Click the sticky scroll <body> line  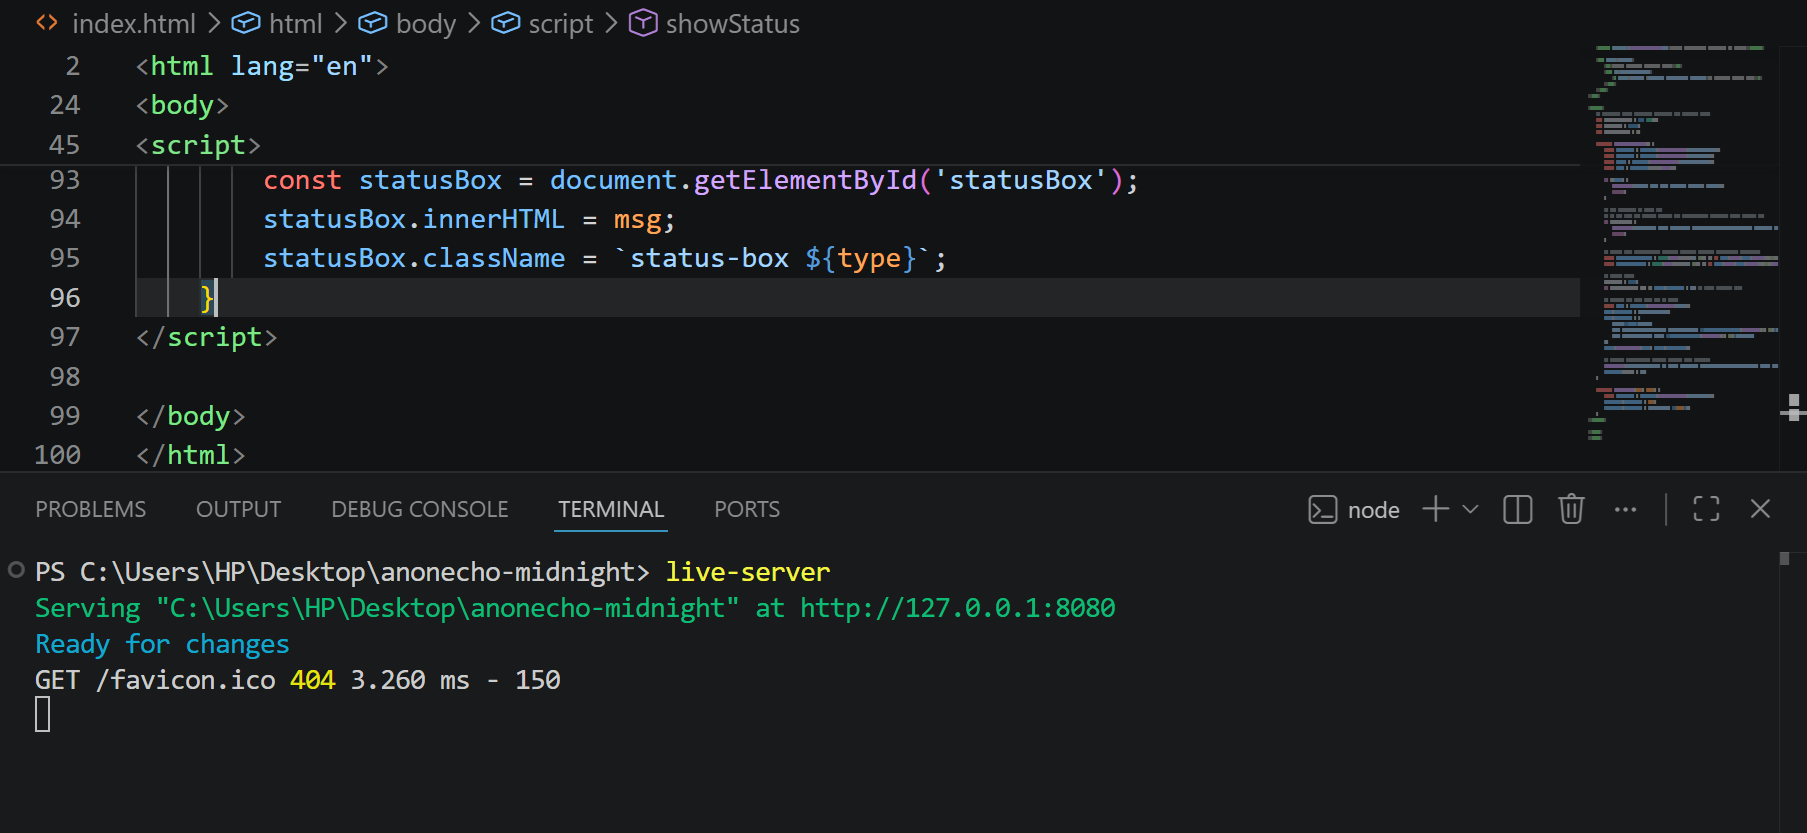pos(183,105)
